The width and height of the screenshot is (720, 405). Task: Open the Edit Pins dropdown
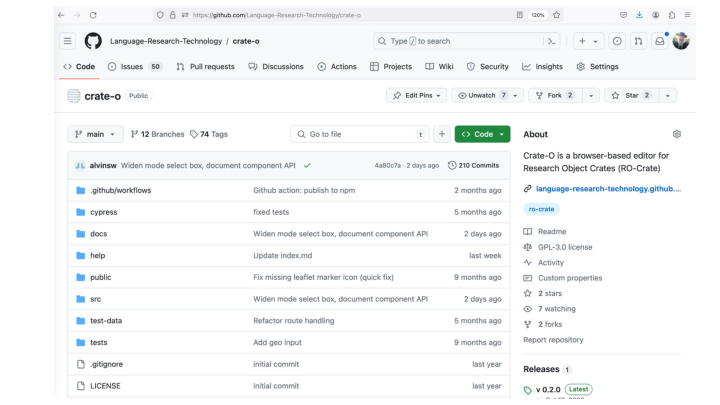tap(416, 96)
